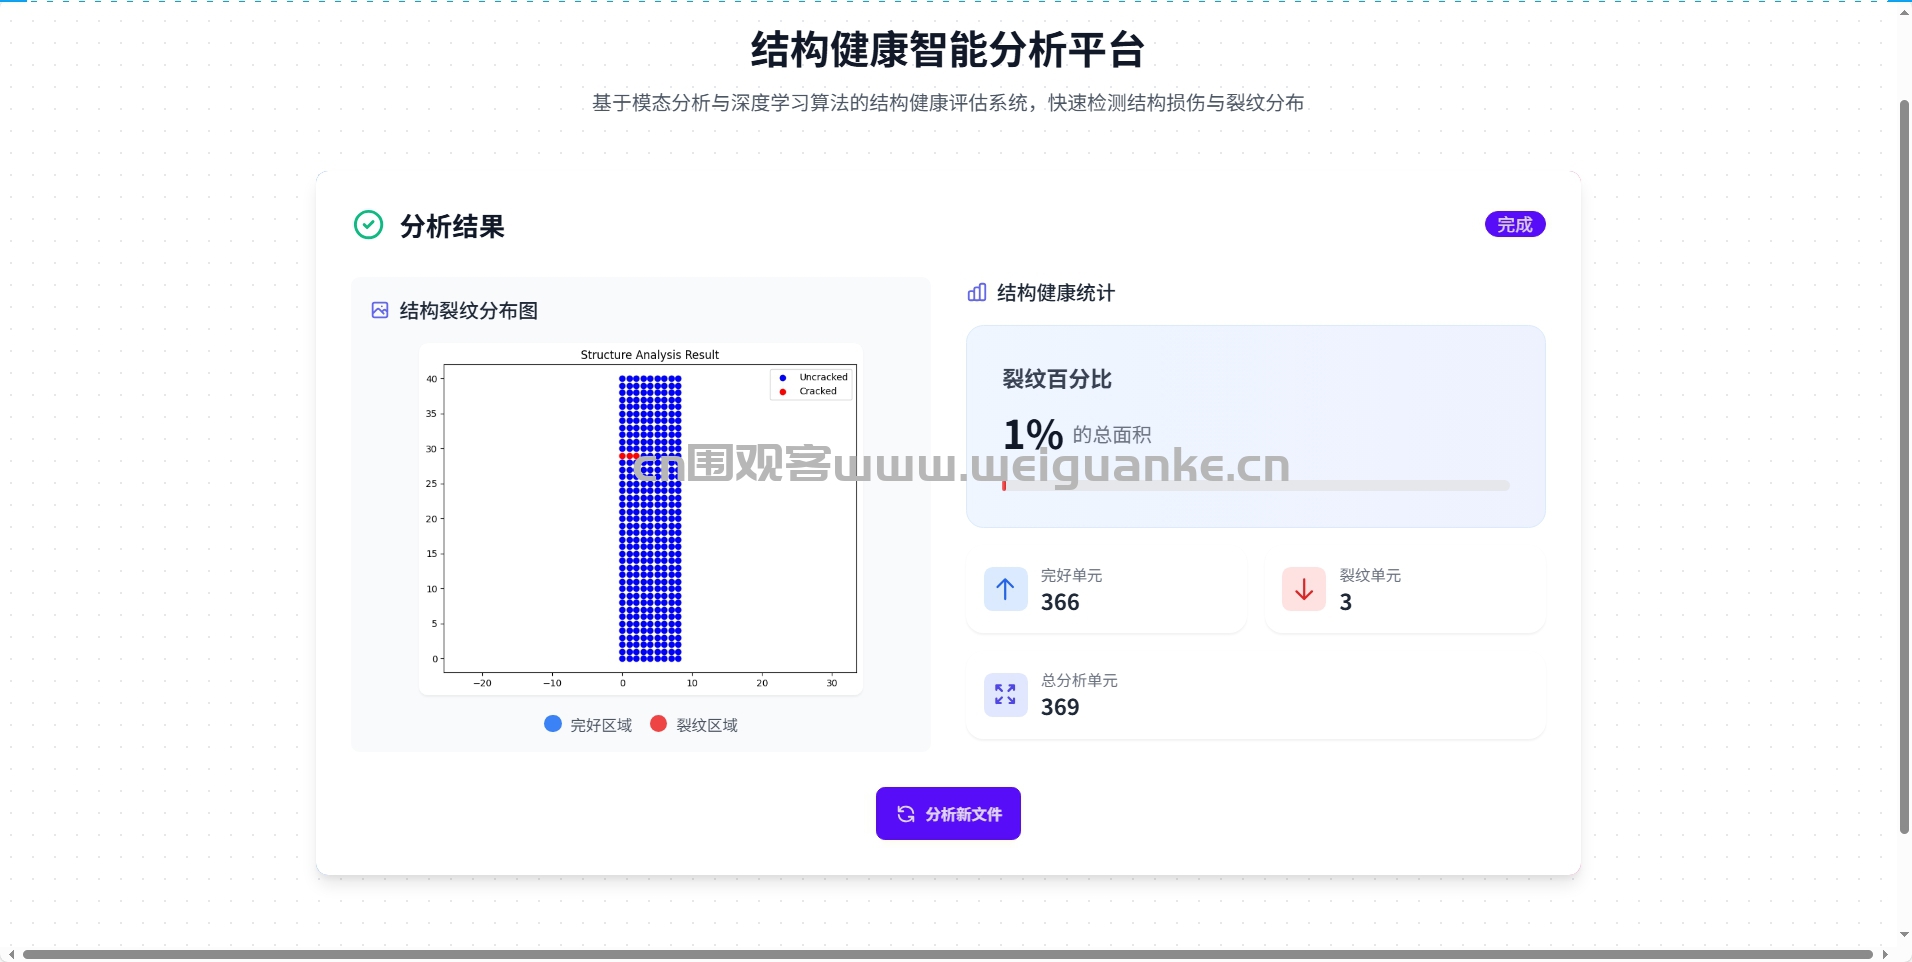Image resolution: width=1912 pixels, height=962 pixels.
Task: Click the purple 完成 status badge
Action: click(x=1515, y=224)
